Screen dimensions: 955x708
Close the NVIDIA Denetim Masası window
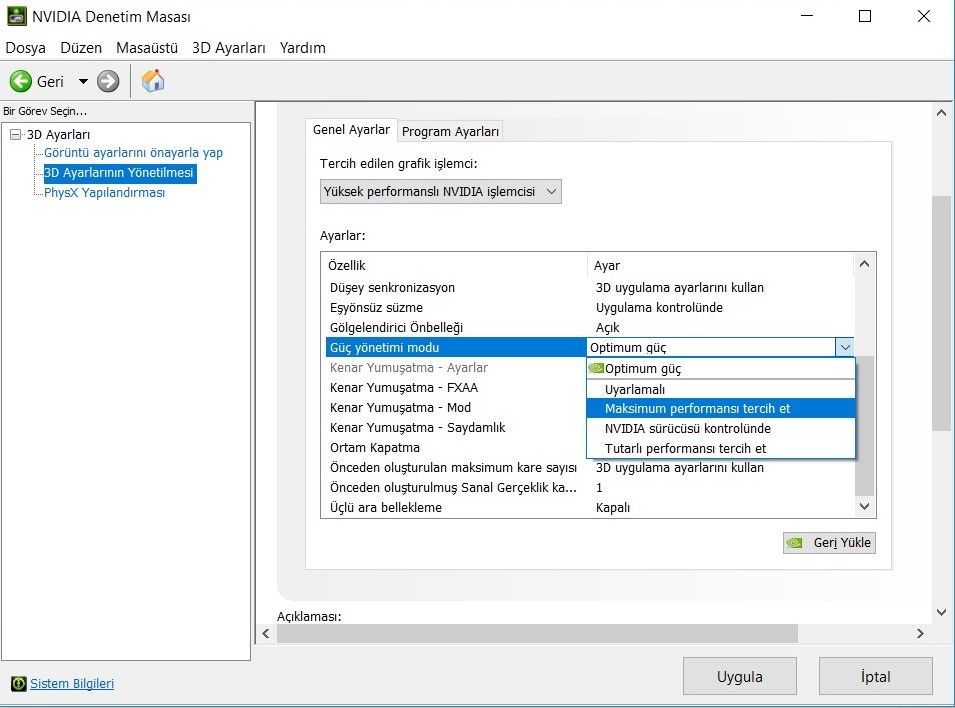click(x=924, y=16)
